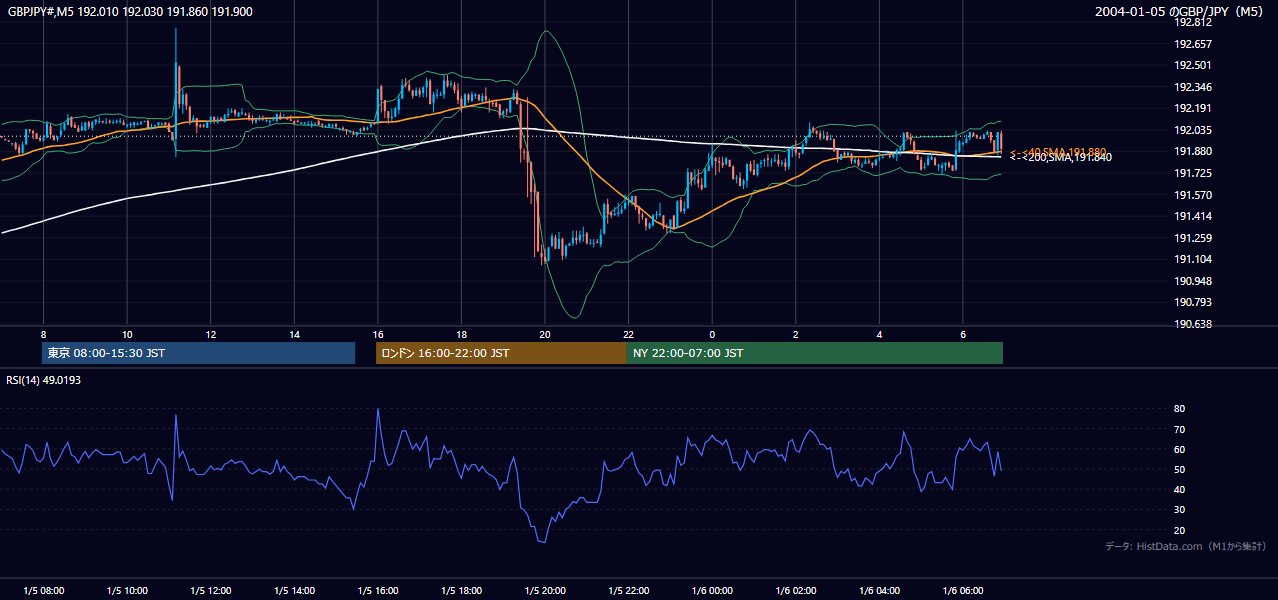This screenshot has width=1278, height=600.
Task: Click bottom time label 1/6 00:00
Action: tap(712, 590)
